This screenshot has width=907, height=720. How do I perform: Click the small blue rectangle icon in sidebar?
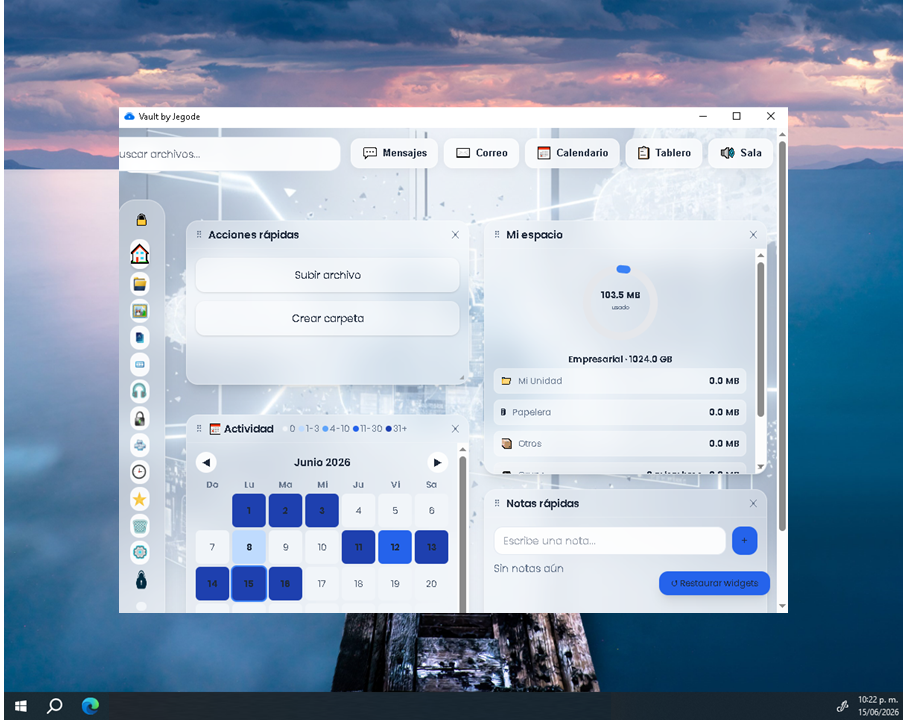pos(139,364)
